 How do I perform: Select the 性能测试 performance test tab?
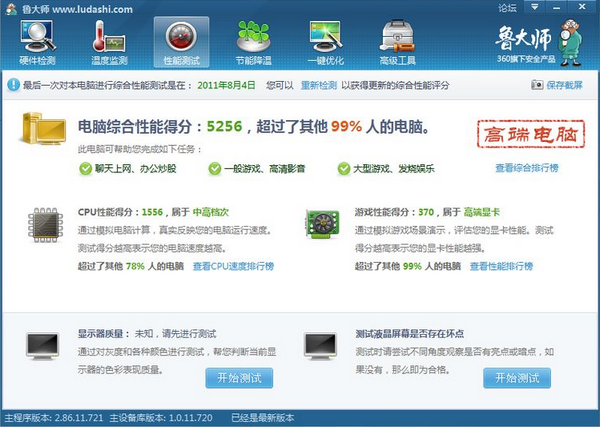tap(181, 43)
